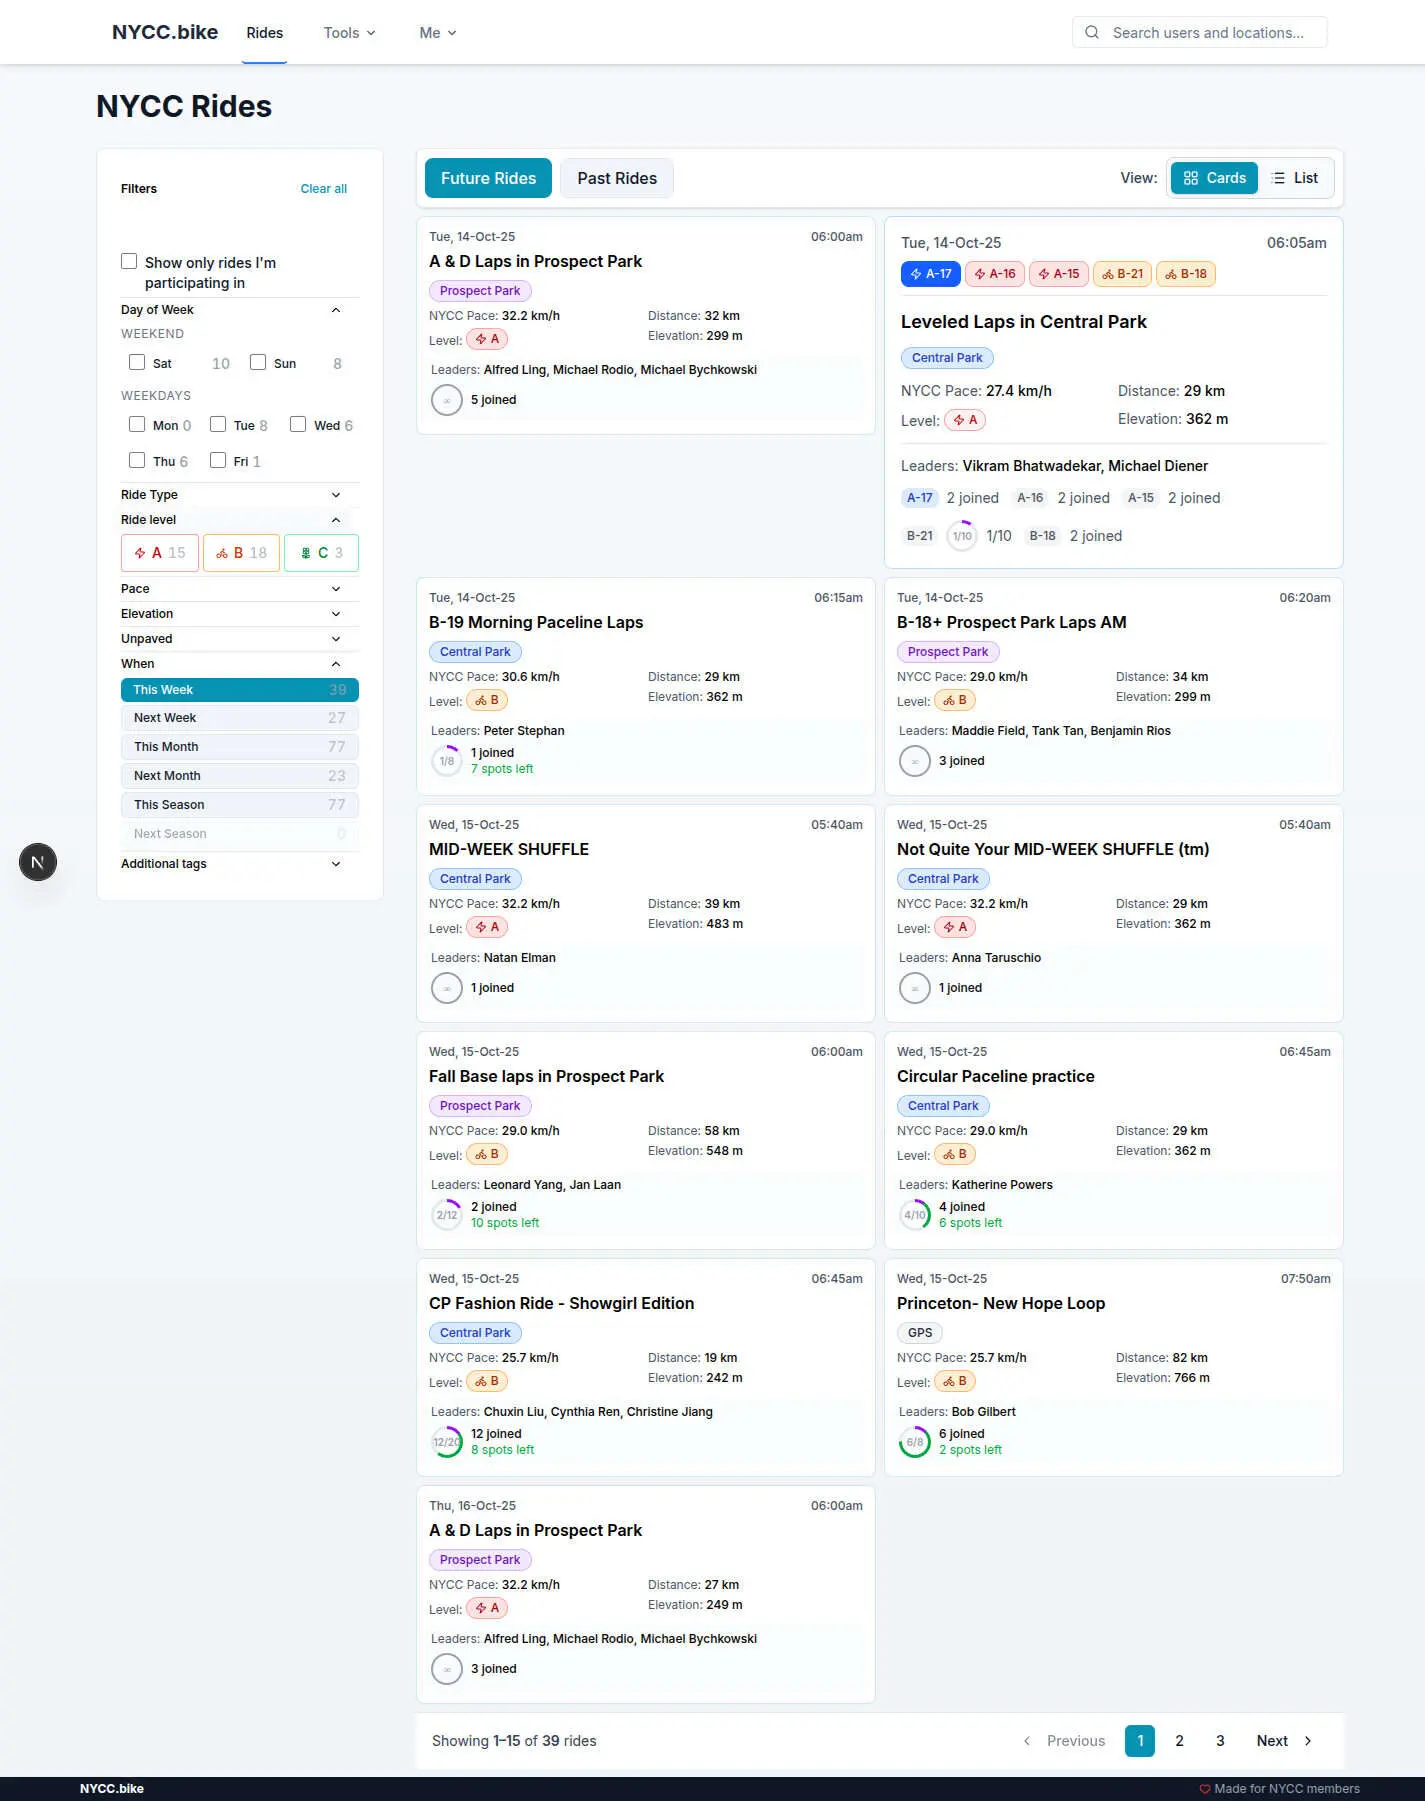Check the Sun day filter
Image resolution: width=1425 pixels, height=1801 pixels.
coord(258,362)
